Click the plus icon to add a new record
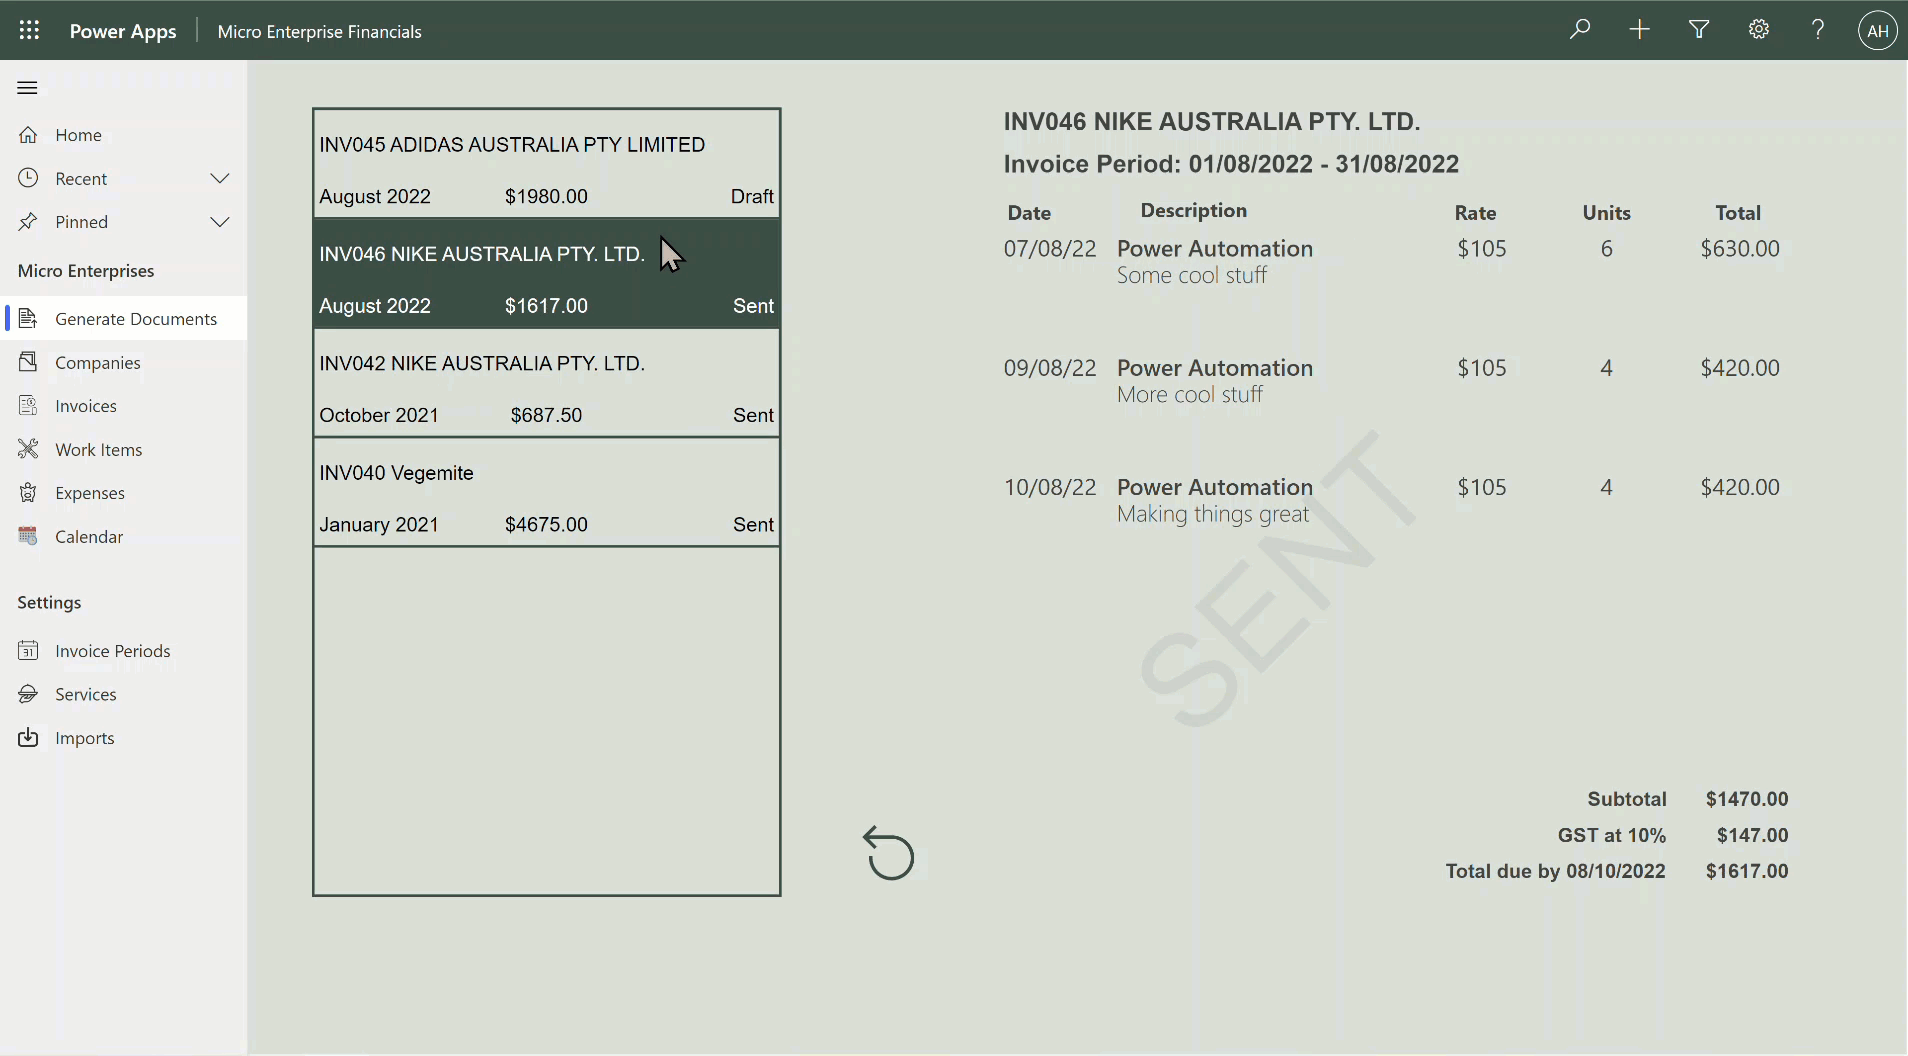 pos(1639,29)
